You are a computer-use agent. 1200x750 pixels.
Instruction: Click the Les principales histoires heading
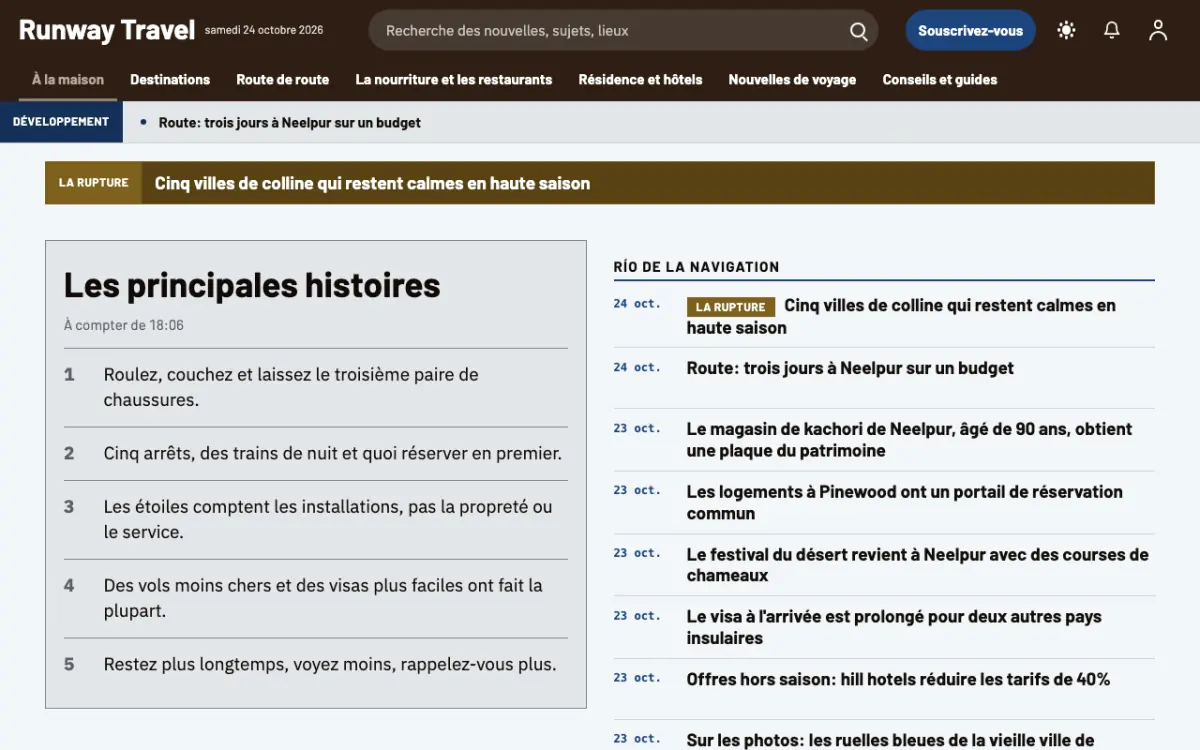tap(252, 285)
